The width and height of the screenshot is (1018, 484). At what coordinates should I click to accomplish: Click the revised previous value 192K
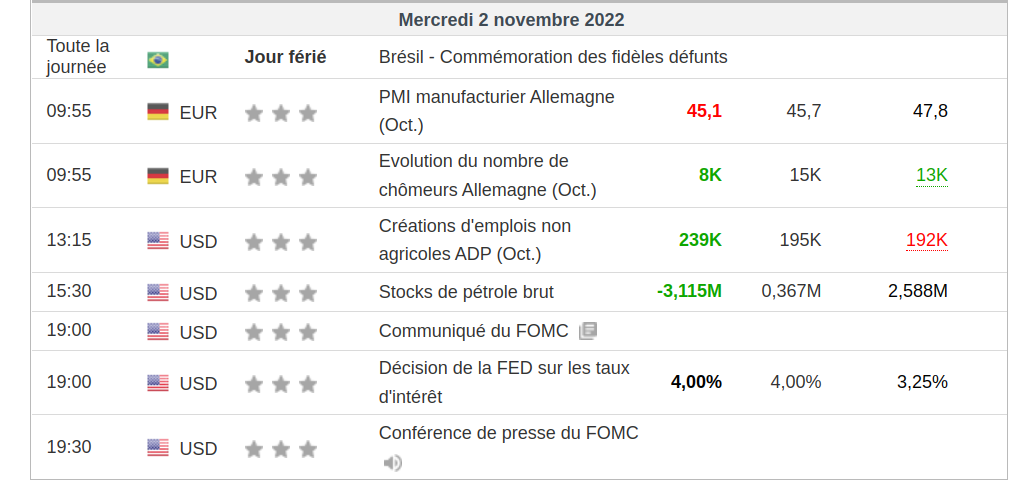coord(926,240)
